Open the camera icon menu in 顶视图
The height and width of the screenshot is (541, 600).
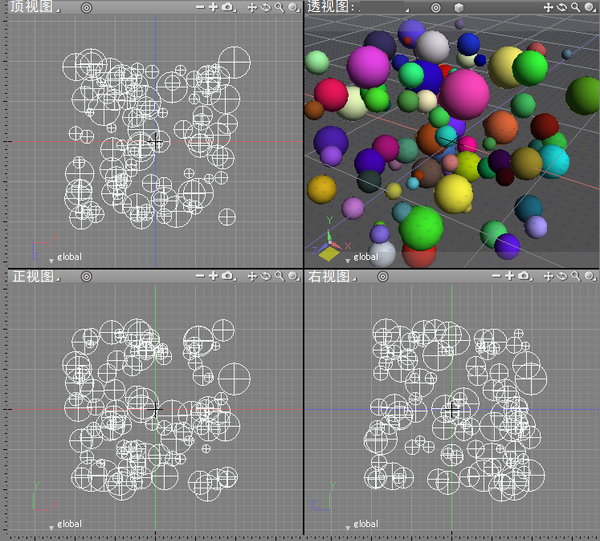click(228, 7)
